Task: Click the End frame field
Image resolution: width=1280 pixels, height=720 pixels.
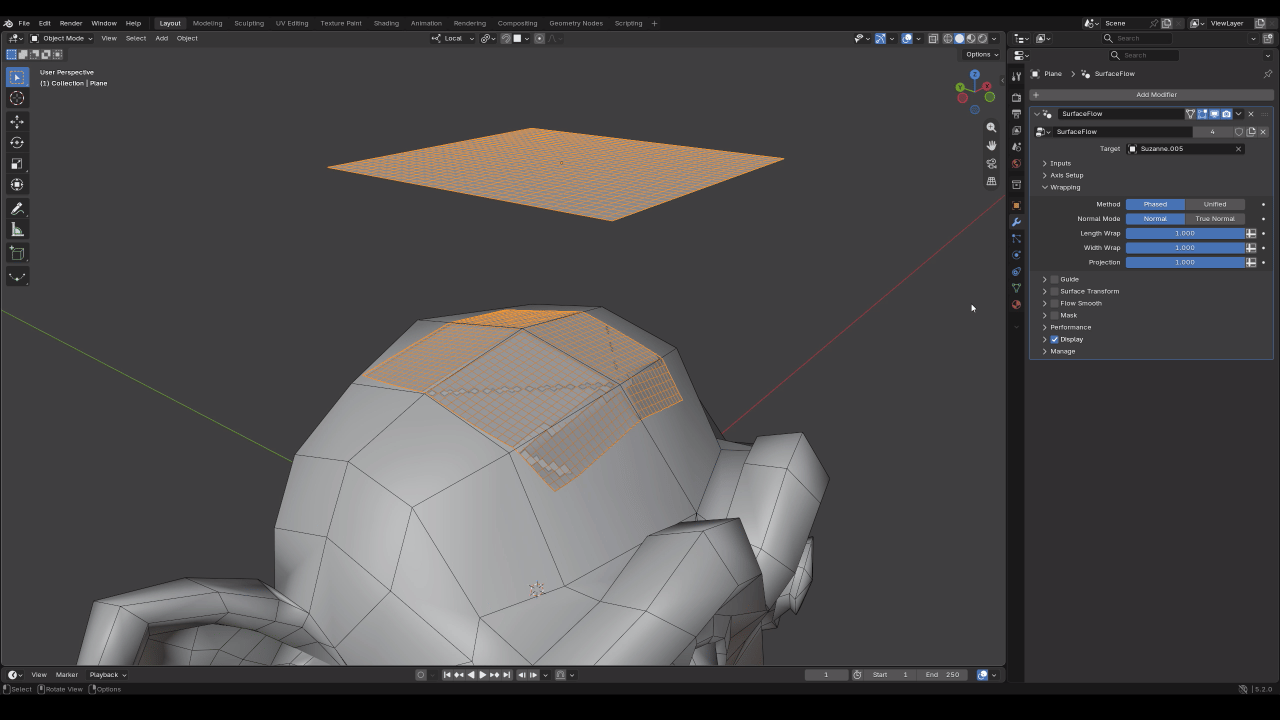Action: 942,674
